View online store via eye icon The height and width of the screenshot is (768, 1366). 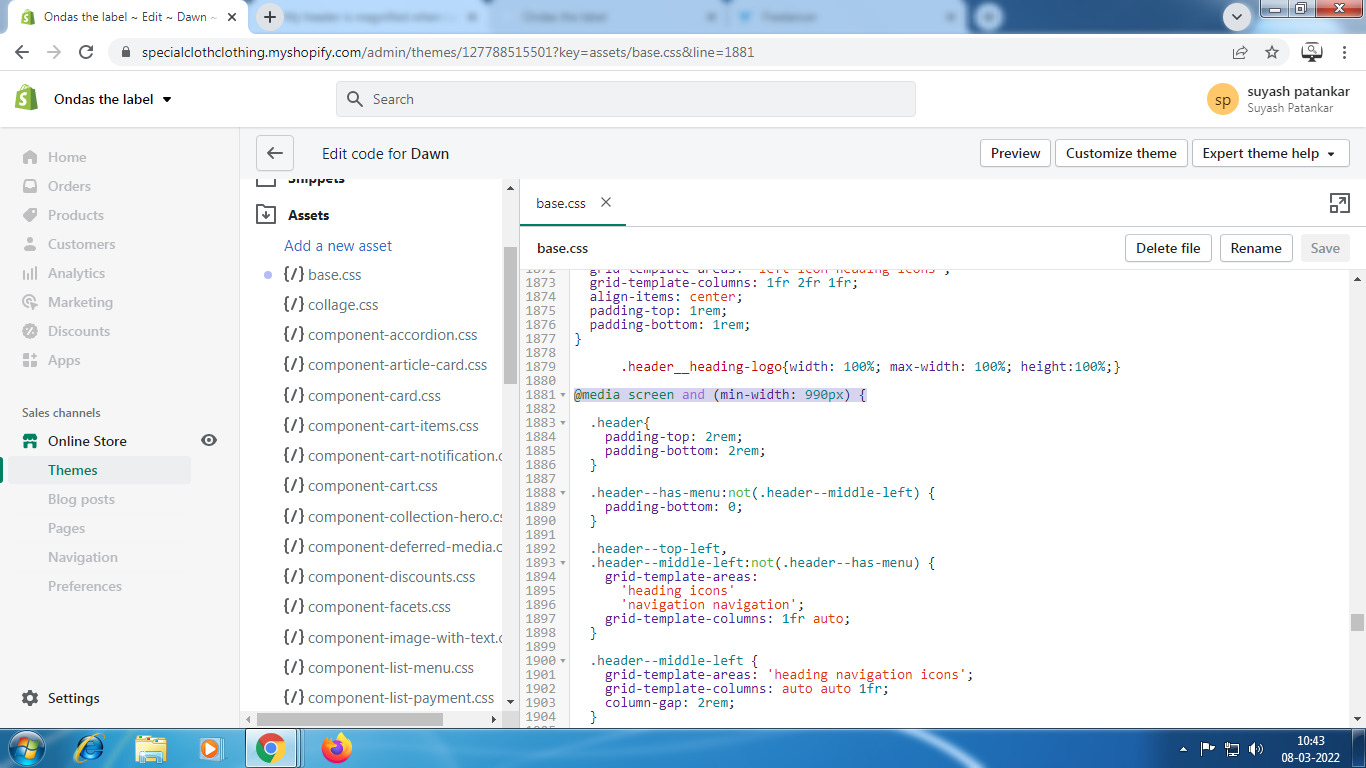tap(209, 440)
